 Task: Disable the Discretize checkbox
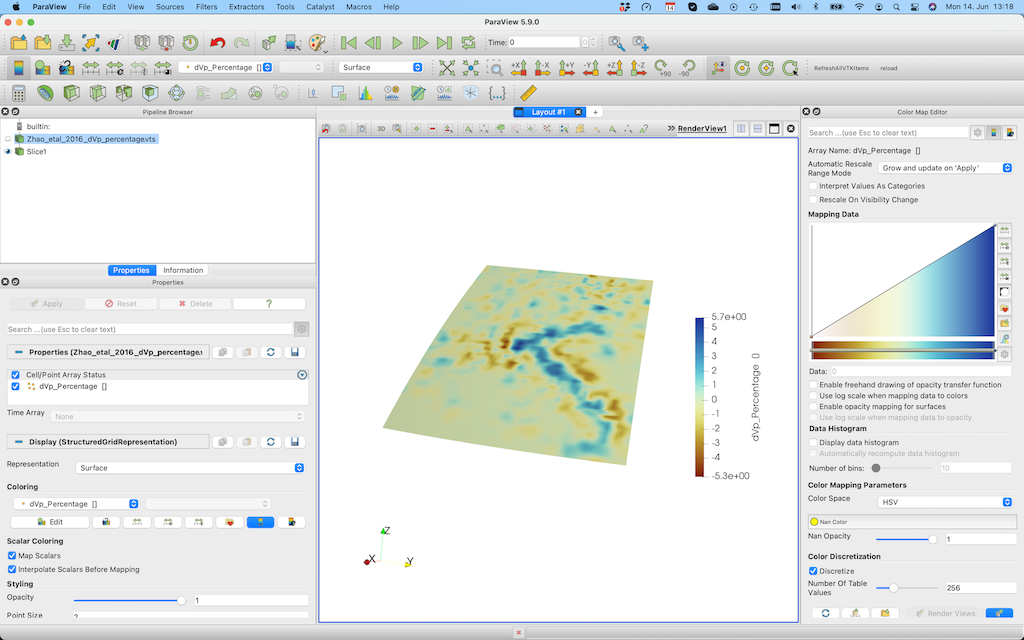813,571
